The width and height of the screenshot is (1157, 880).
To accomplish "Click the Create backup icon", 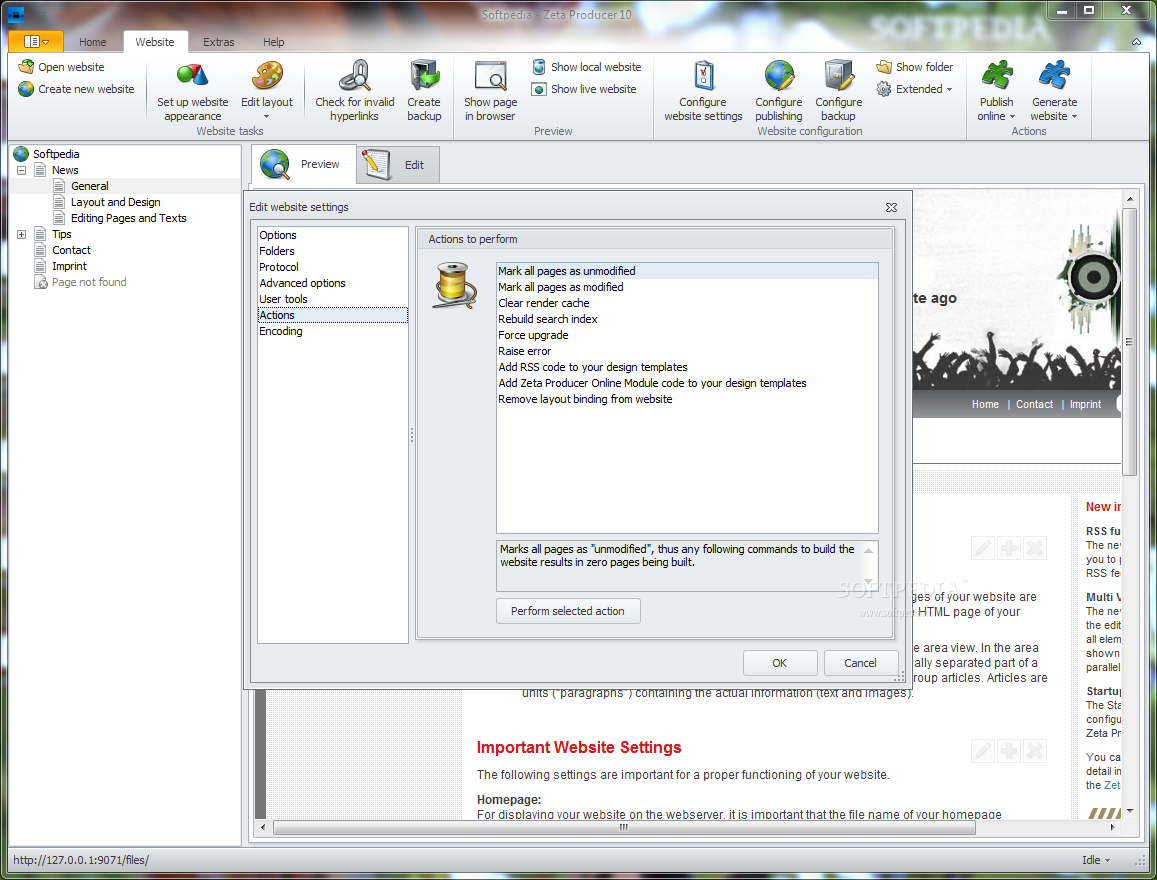I will tap(424, 75).
